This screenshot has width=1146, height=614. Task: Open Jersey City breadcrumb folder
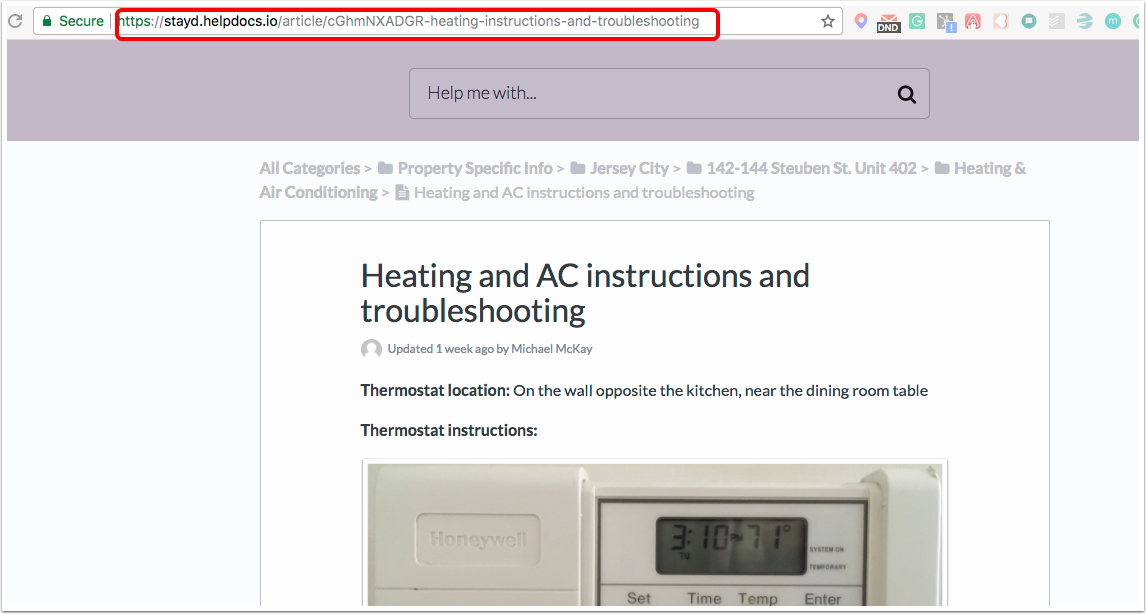click(620, 168)
